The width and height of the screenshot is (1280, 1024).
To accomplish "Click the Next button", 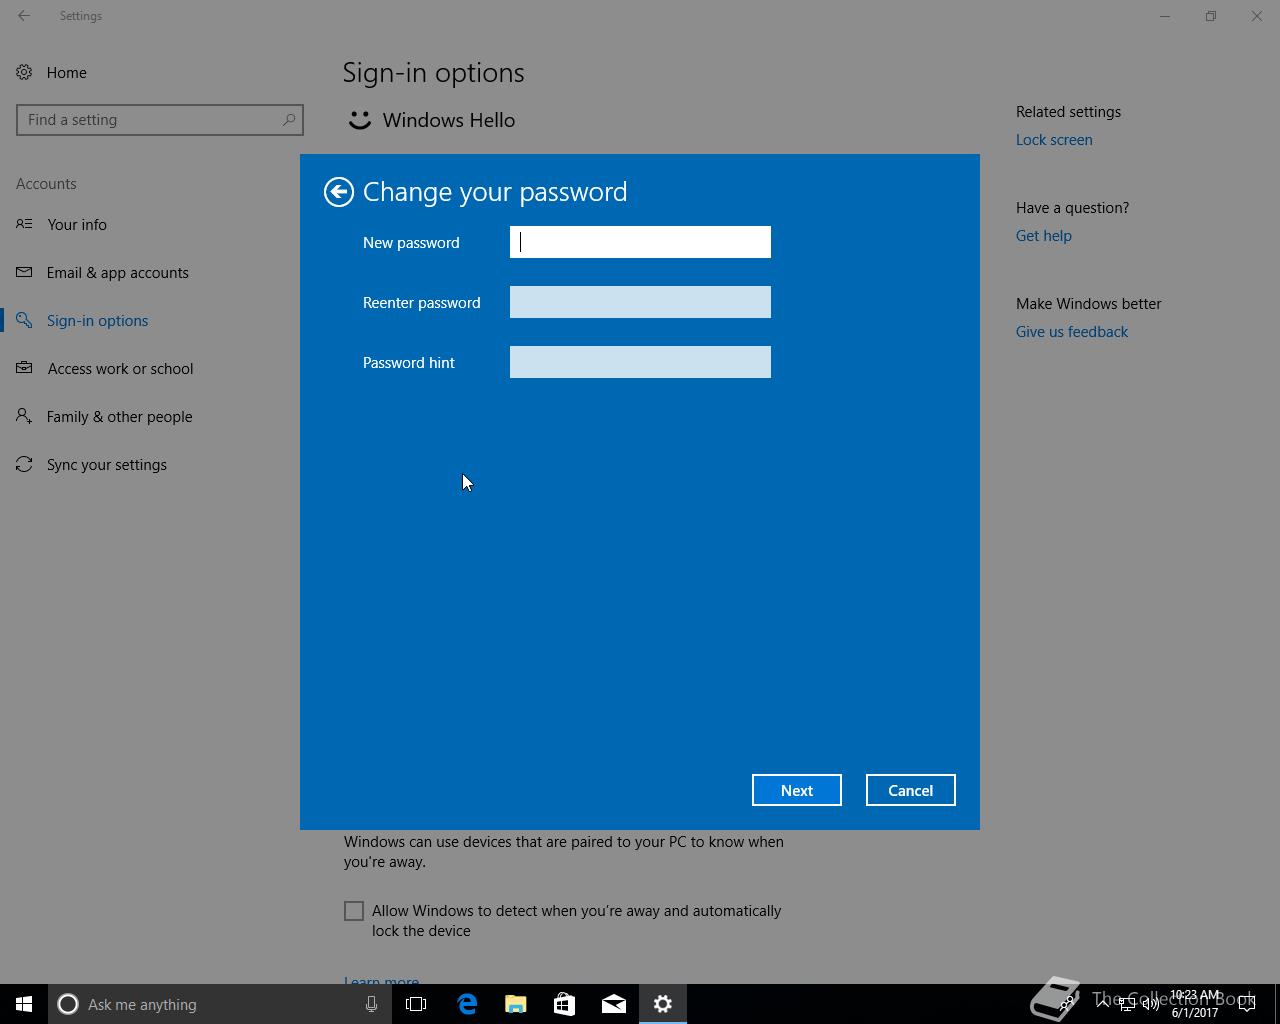I will [797, 790].
